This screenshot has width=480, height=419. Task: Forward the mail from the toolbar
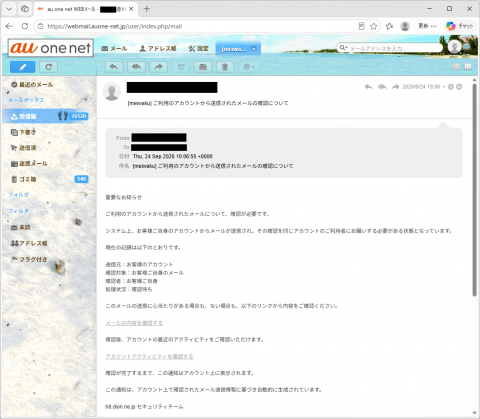(159, 67)
